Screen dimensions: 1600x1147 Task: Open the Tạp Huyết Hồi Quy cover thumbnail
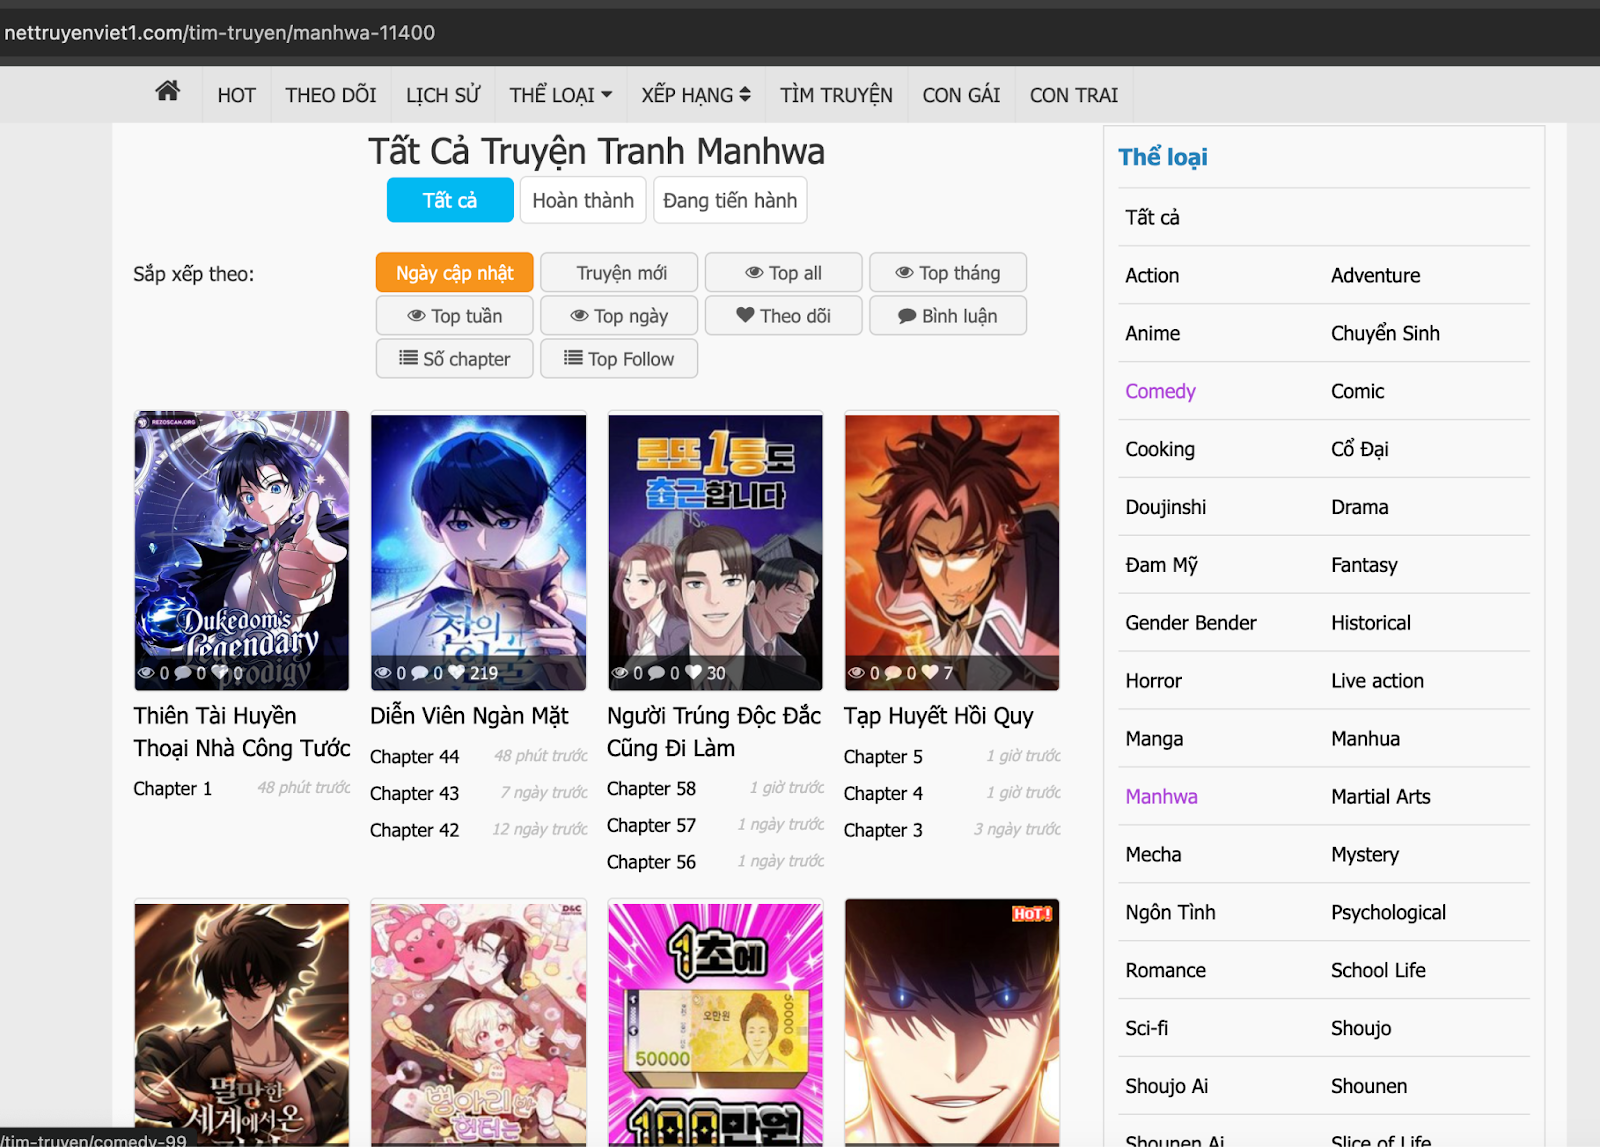(x=952, y=550)
